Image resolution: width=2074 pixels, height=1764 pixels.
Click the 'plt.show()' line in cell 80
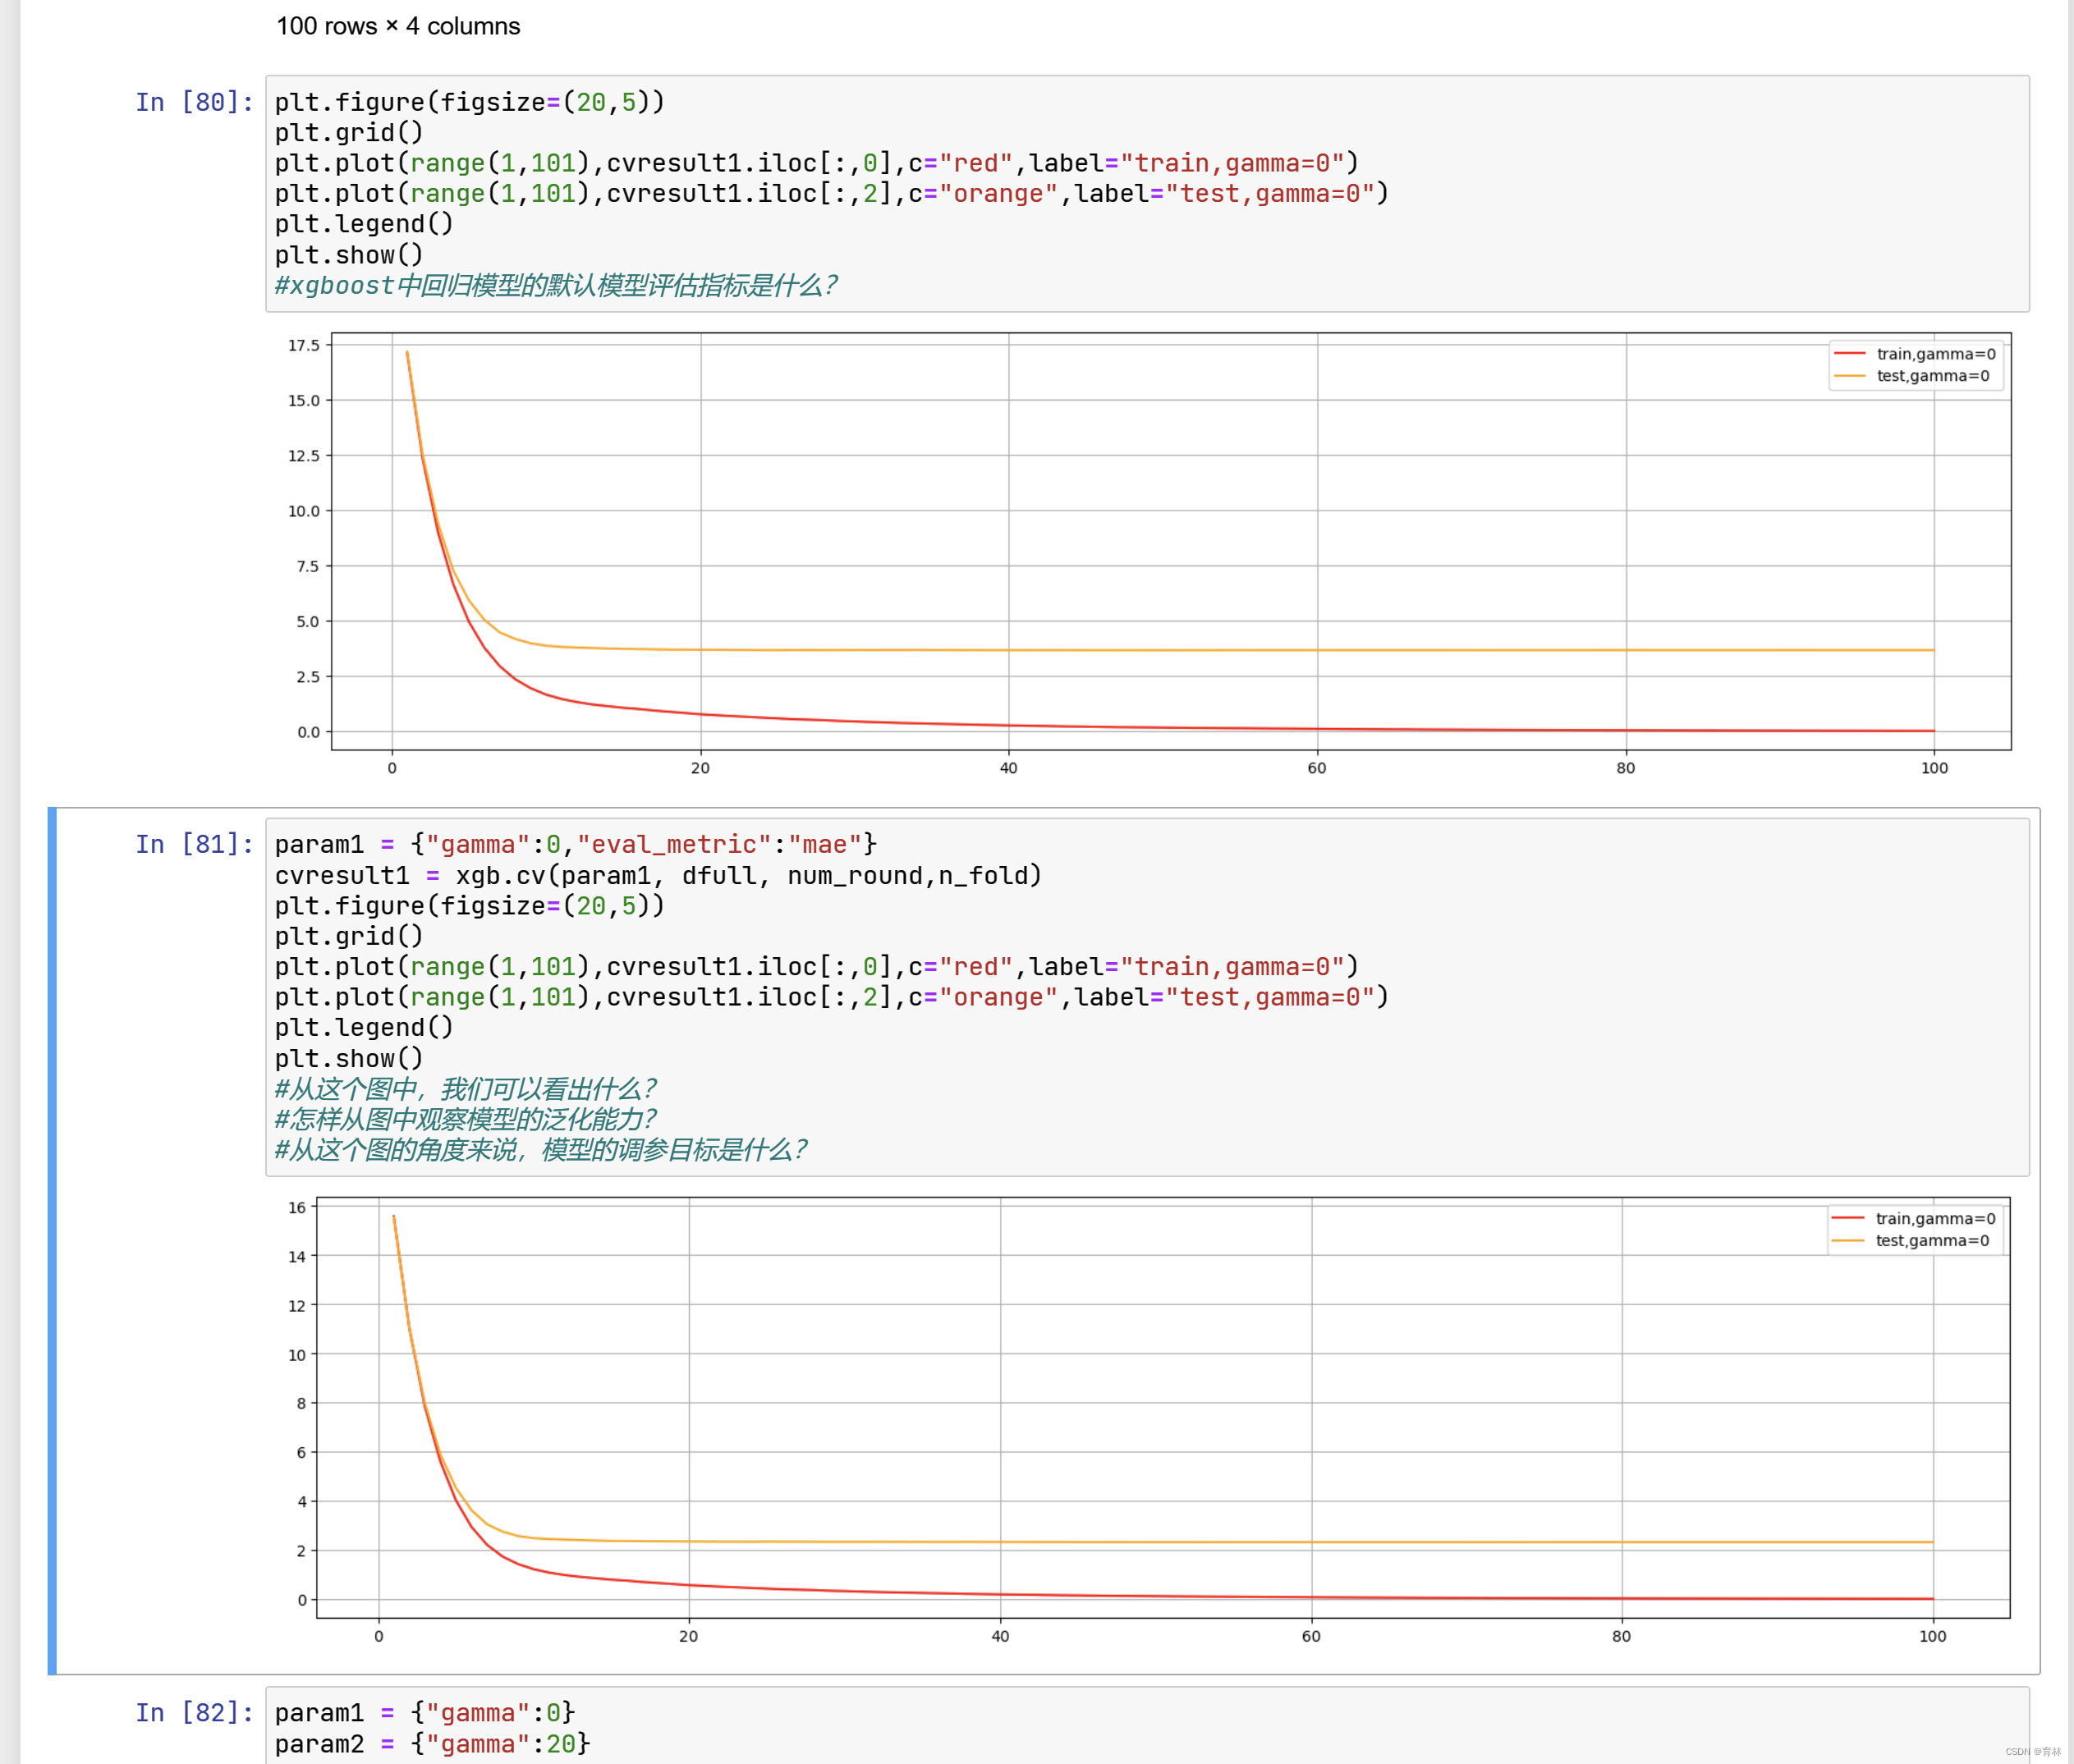click(x=349, y=255)
